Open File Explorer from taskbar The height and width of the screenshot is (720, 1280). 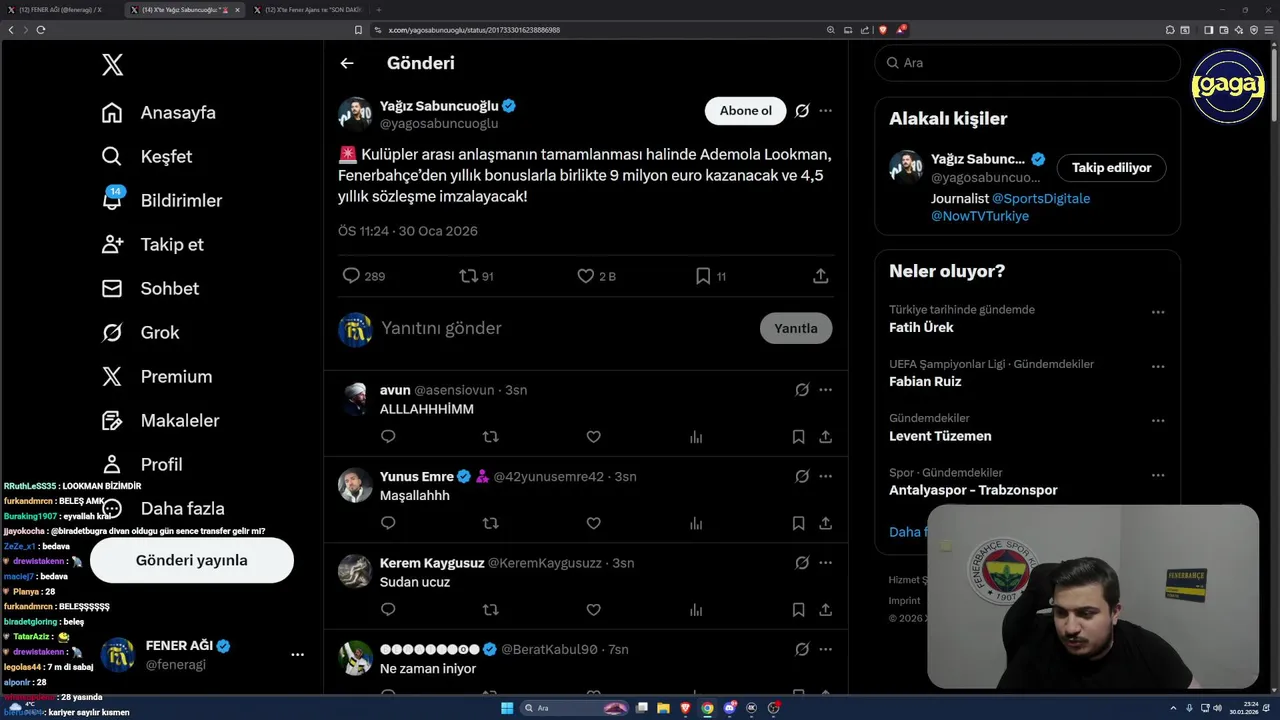pos(663,708)
